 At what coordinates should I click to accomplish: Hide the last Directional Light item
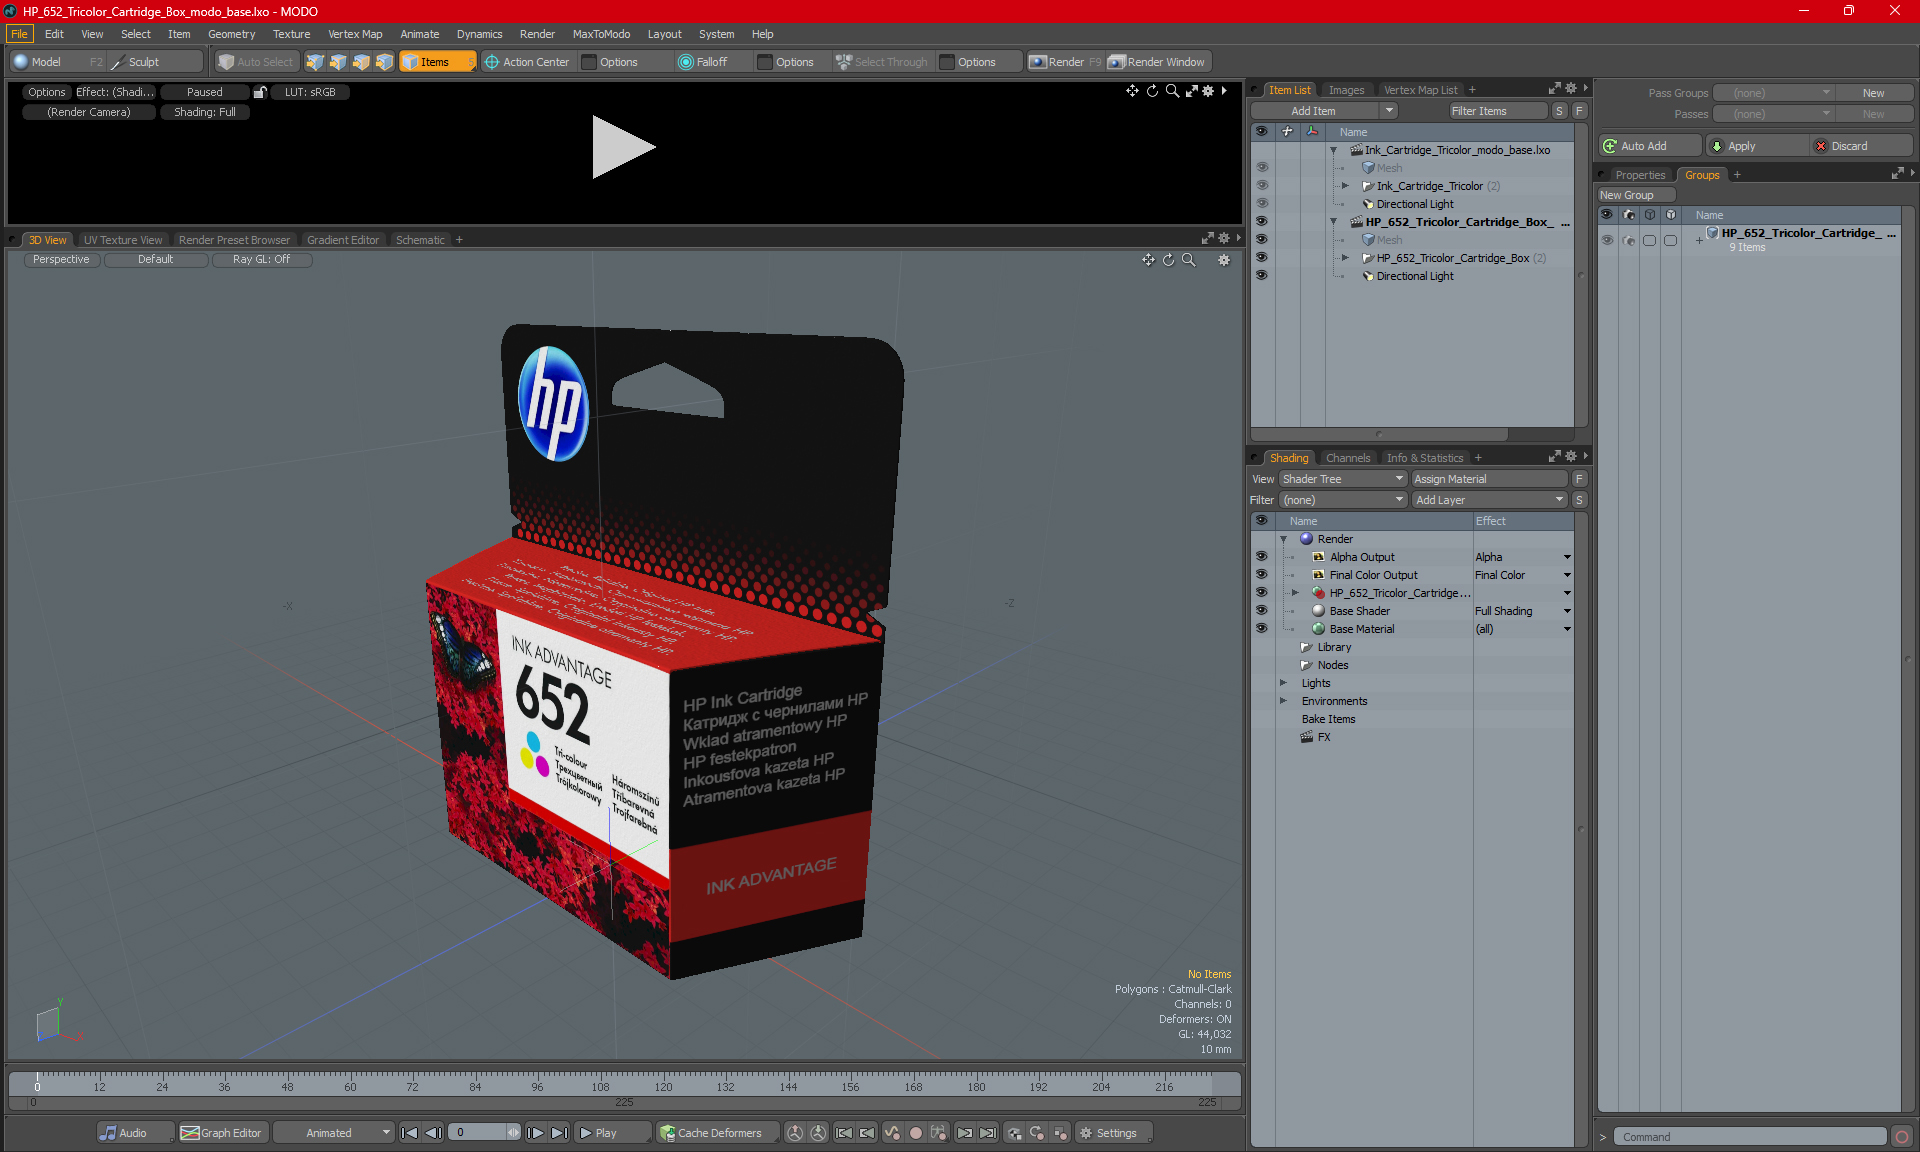1261,276
